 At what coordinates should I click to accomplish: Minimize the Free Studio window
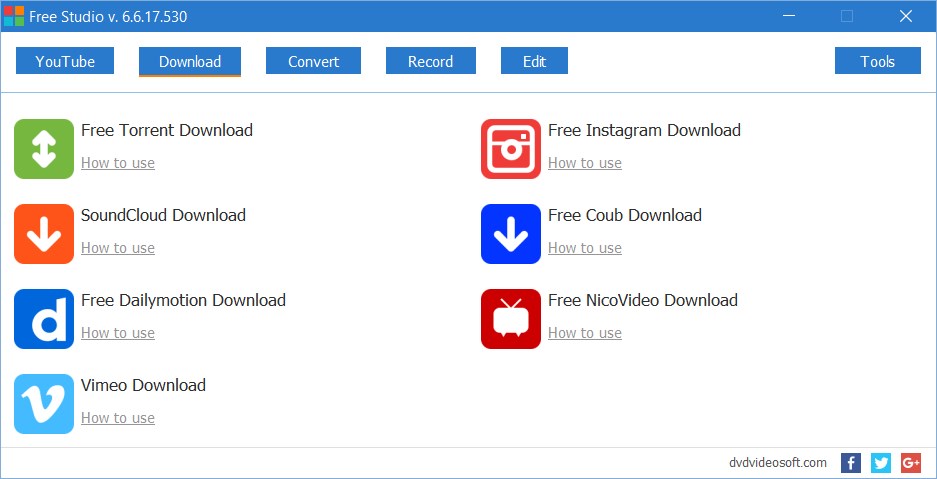[x=789, y=16]
